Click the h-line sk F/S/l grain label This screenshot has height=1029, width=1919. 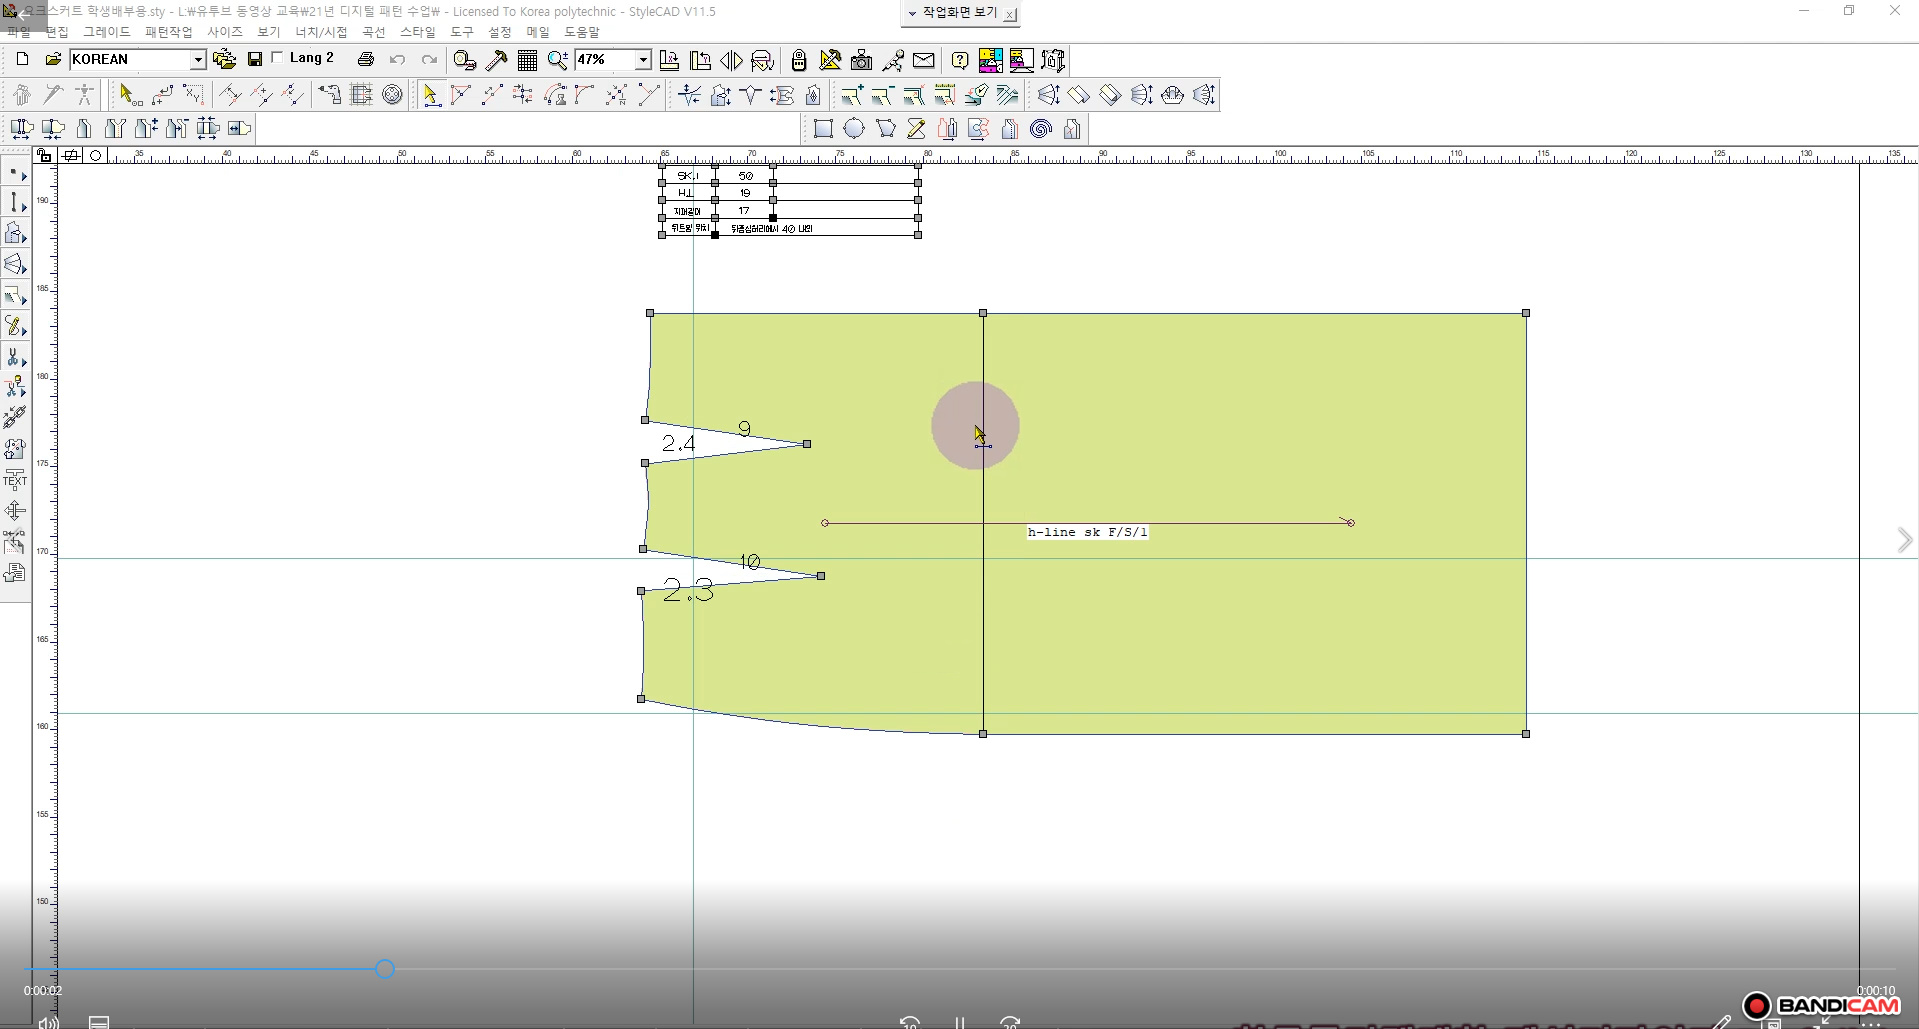(1088, 532)
